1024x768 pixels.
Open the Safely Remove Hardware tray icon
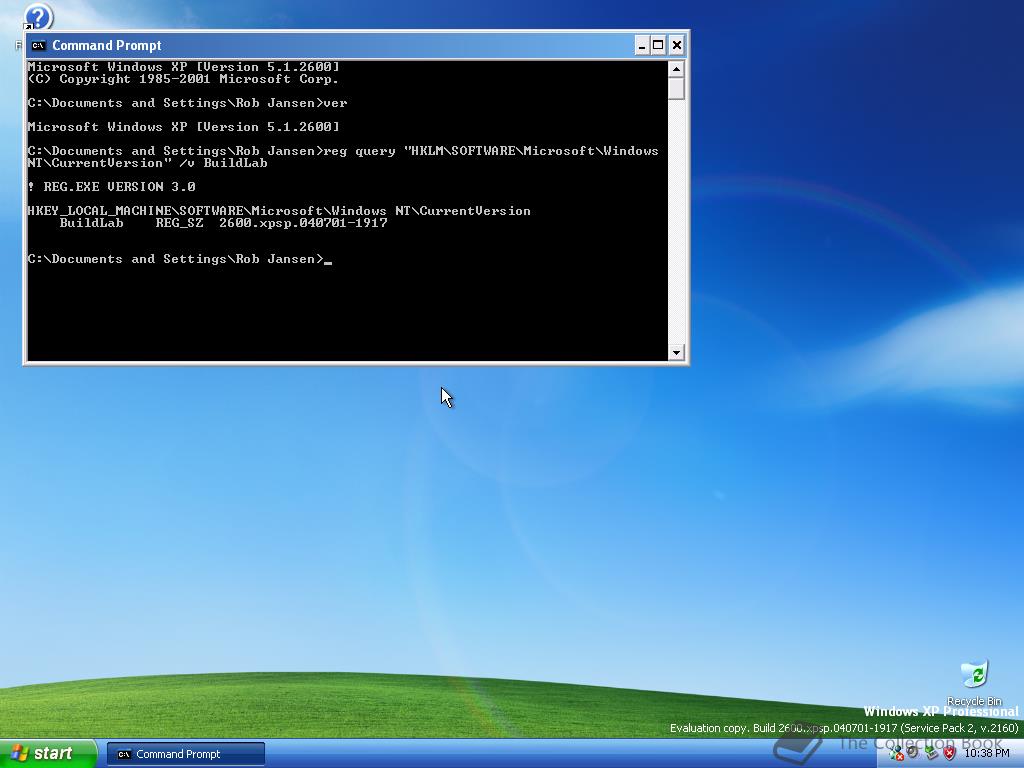click(x=932, y=753)
